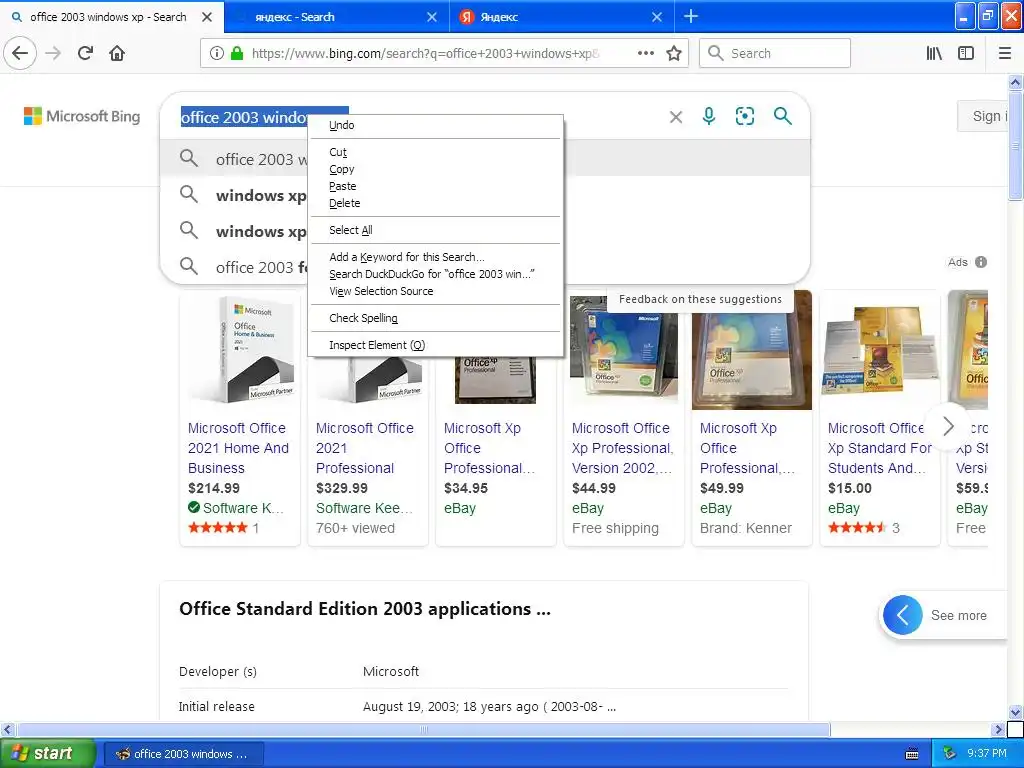Click the Ads info icon
This screenshot has width=1024, height=768.
point(981,262)
